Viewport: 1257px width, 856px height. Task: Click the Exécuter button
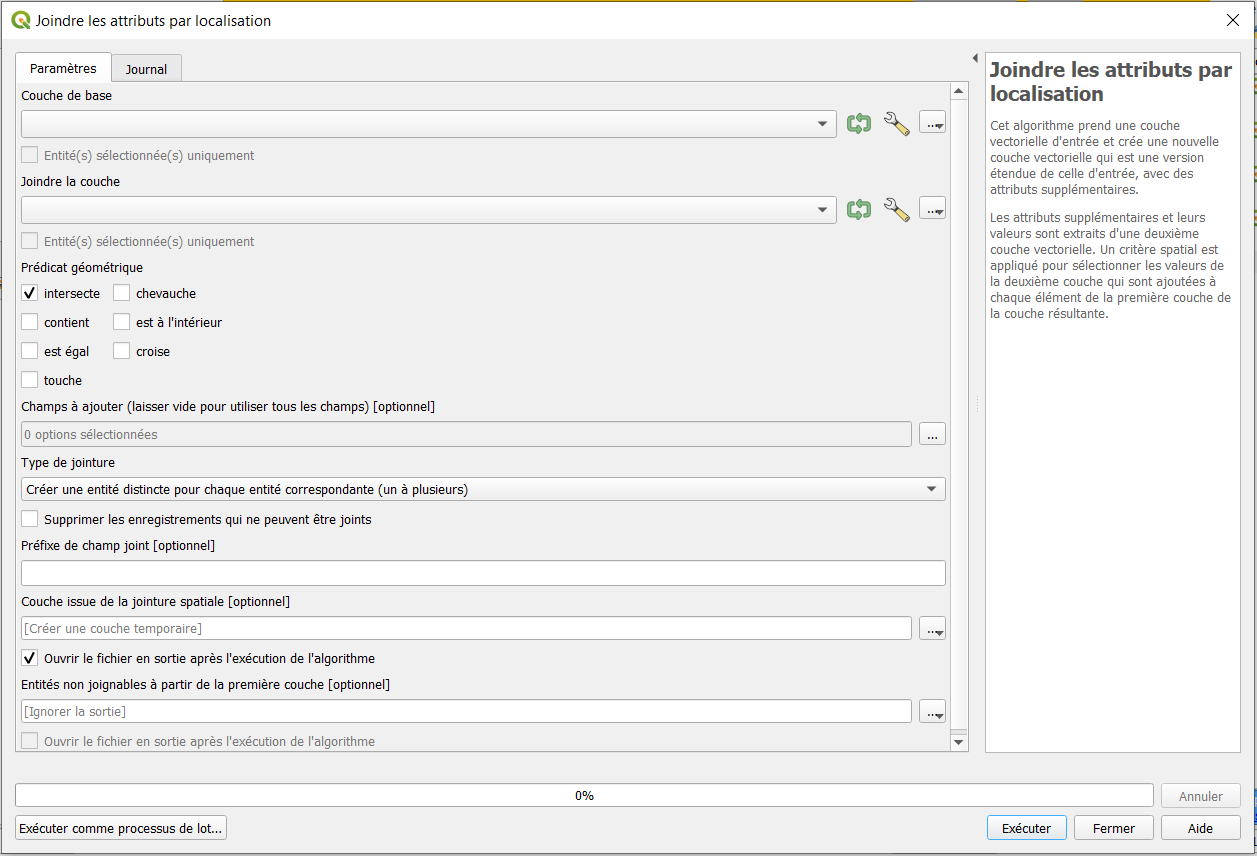[1026, 828]
